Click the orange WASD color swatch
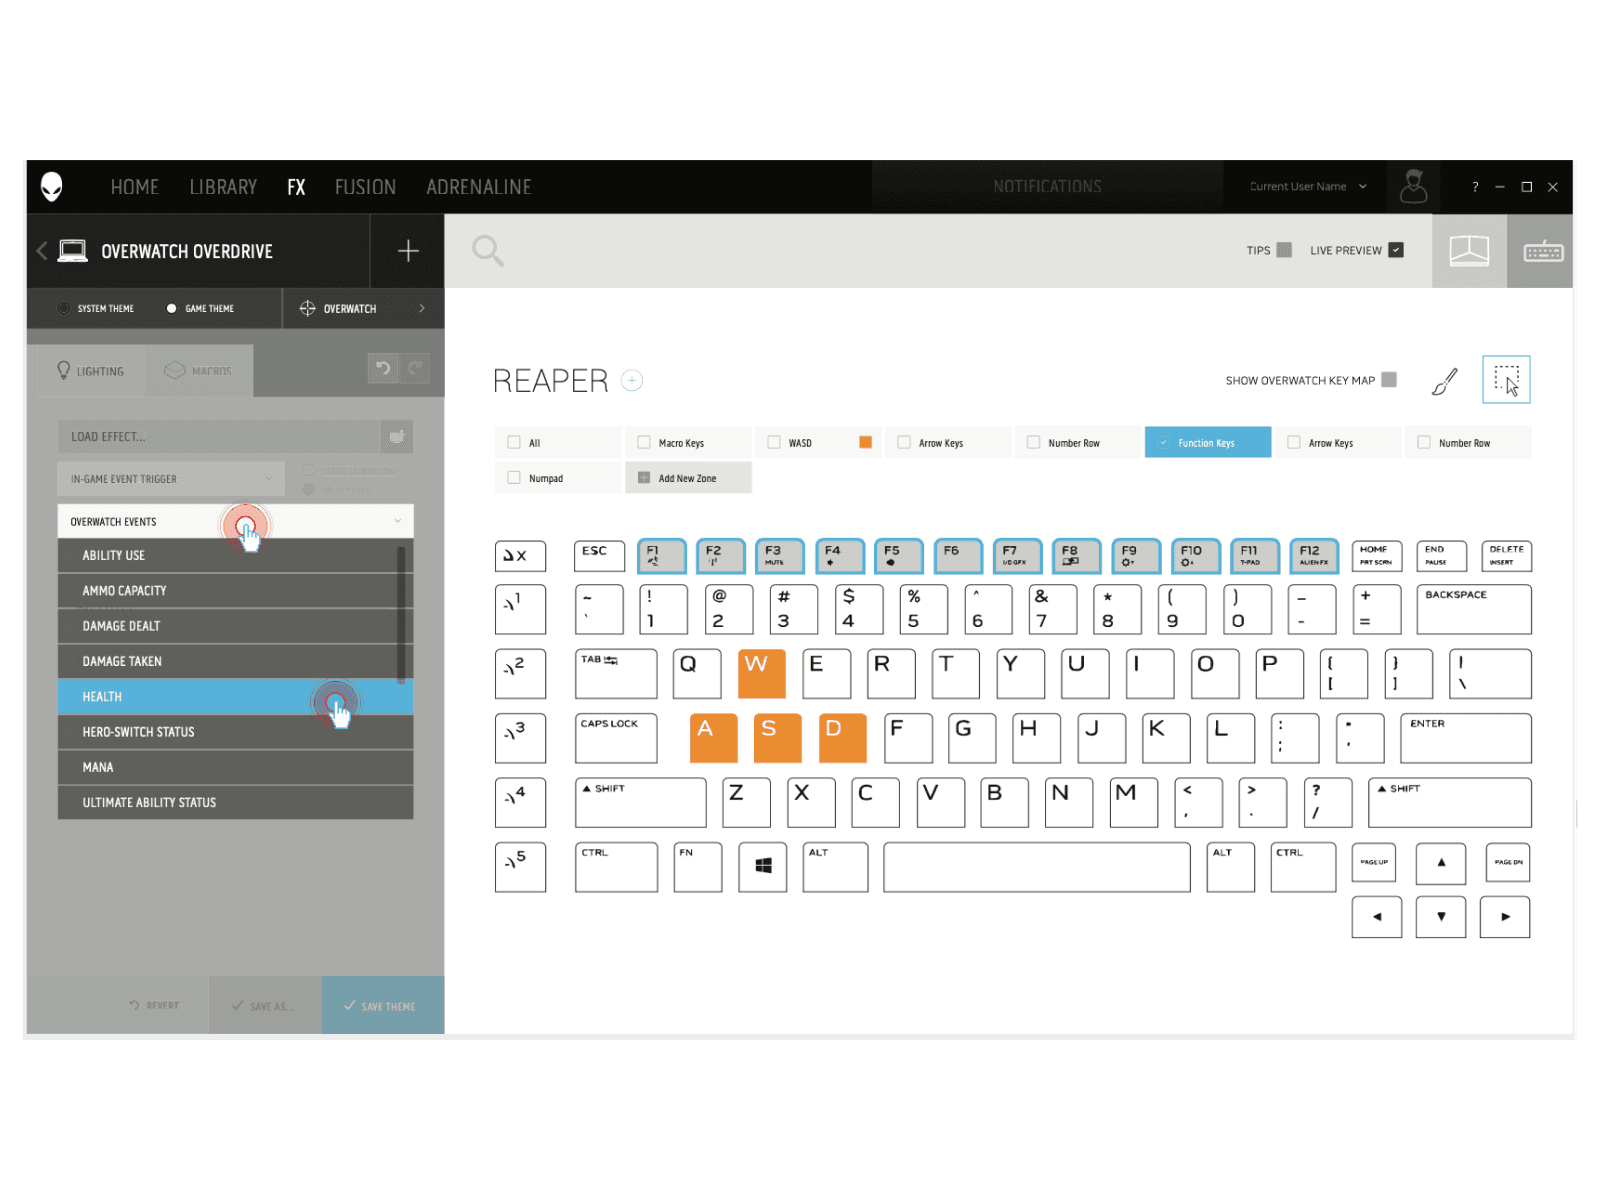Image resolution: width=1600 pixels, height=1200 pixels. click(865, 441)
